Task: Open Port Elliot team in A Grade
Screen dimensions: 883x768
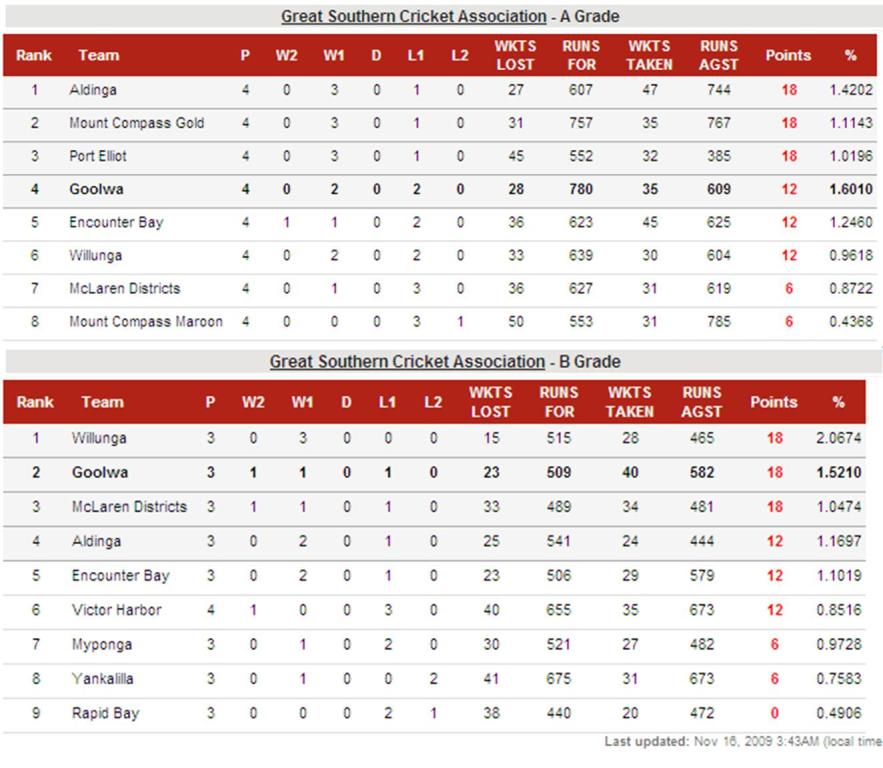Action: coord(98,156)
